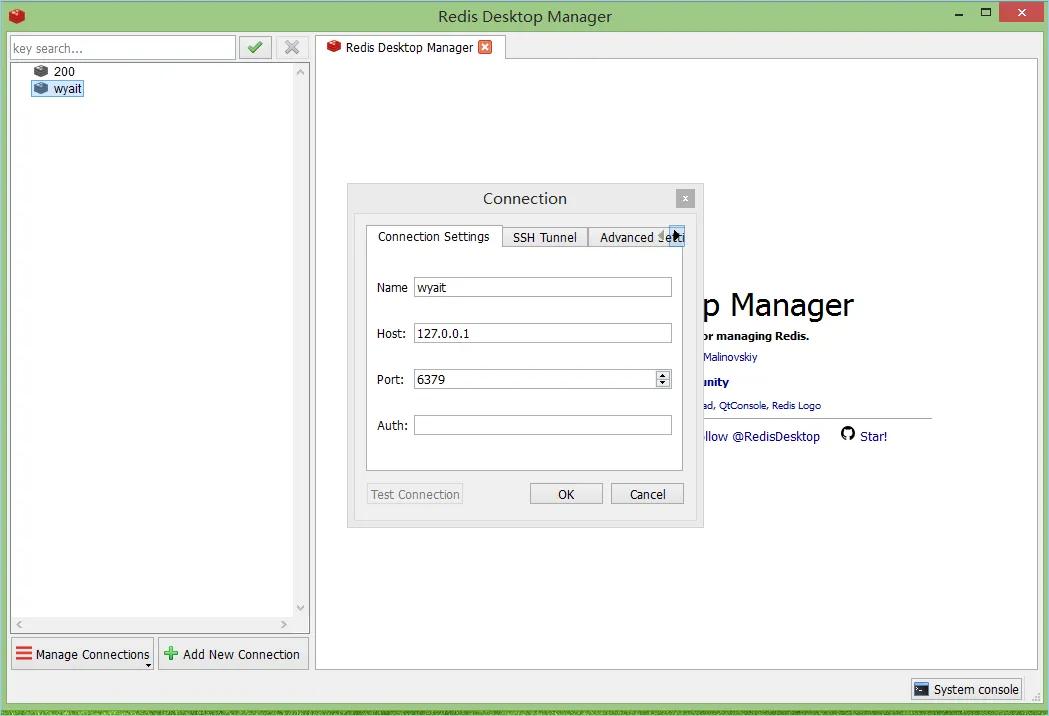
Task: Click the Host input field
Action: coord(543,333)
